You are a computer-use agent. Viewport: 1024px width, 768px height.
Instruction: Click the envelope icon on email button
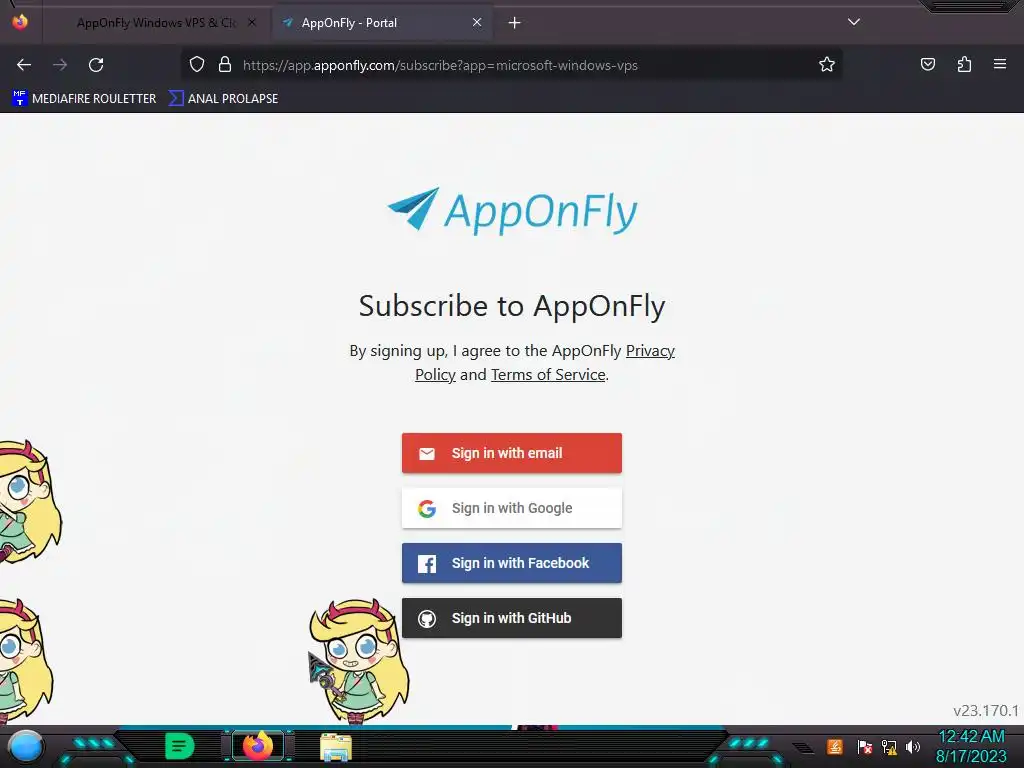click(x=426, y=453)
